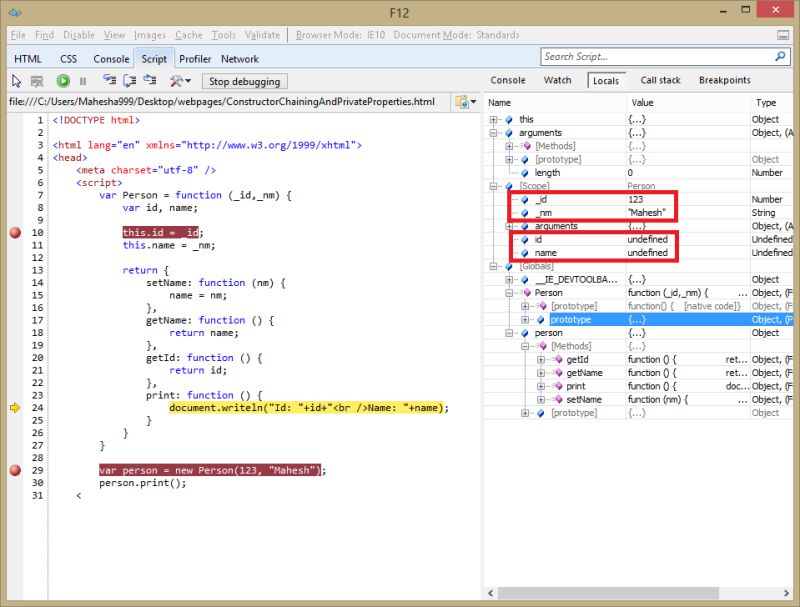Toggle the breakpoint on line 10

pos(15,232)
